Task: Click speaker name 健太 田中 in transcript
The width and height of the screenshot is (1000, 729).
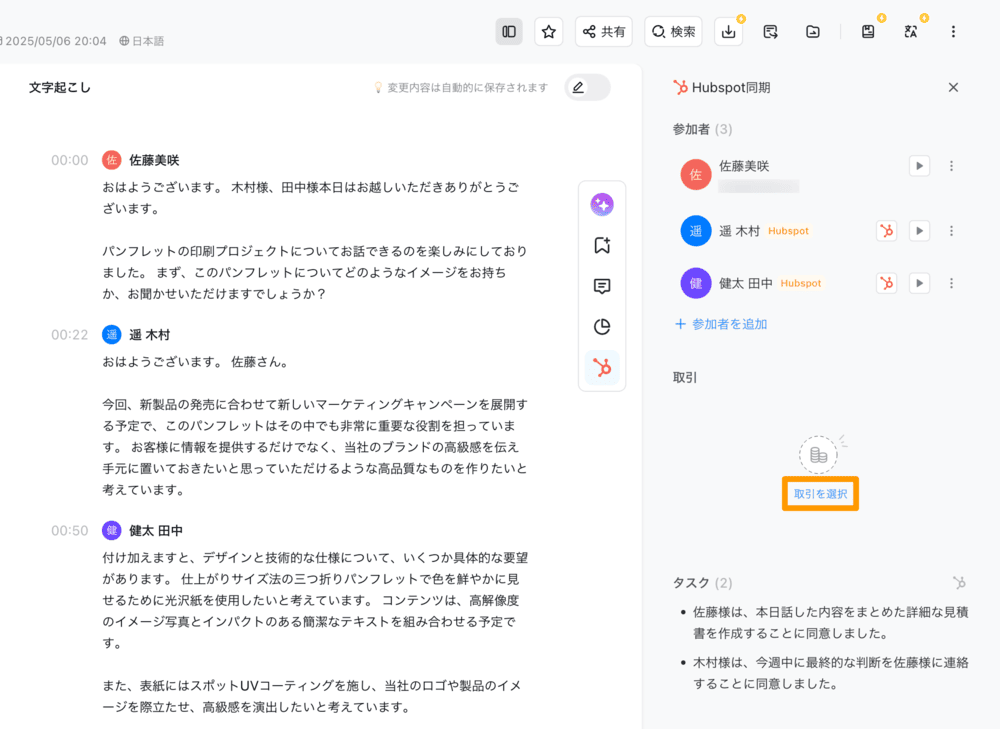Action: coord(156,531)
